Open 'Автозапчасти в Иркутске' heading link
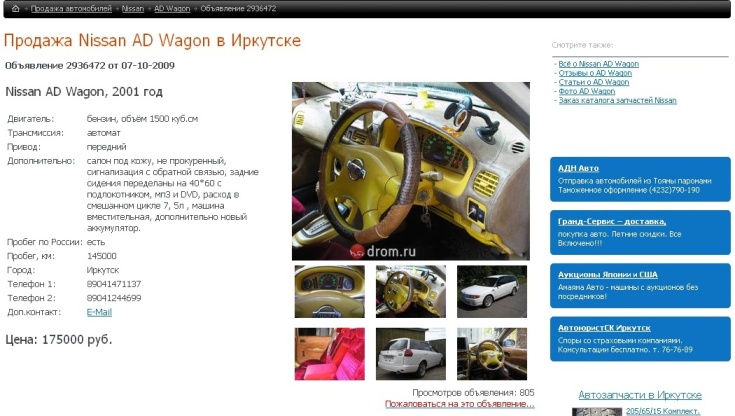Screen dimensions: 735x416 [640, 395]
